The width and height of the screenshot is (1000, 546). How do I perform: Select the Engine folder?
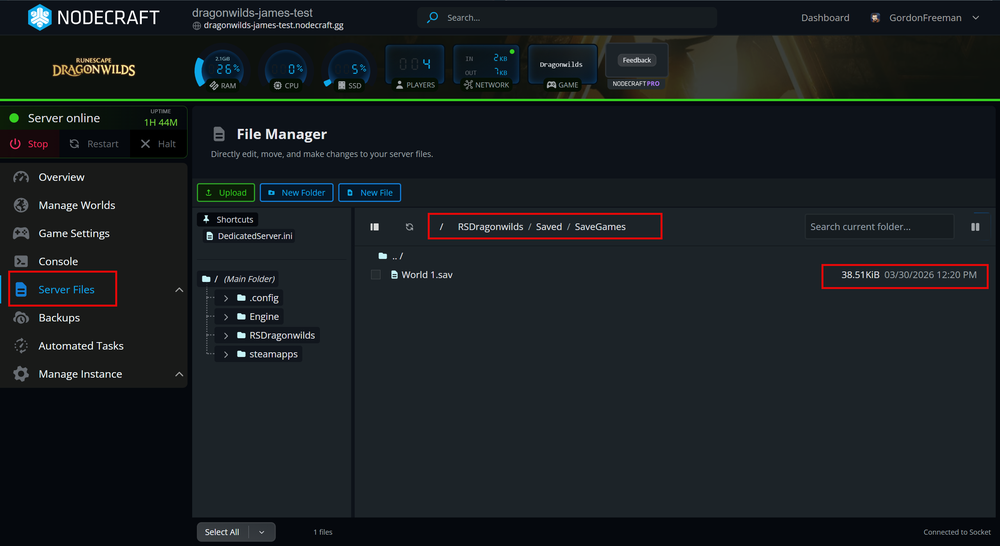pos(258,316)
